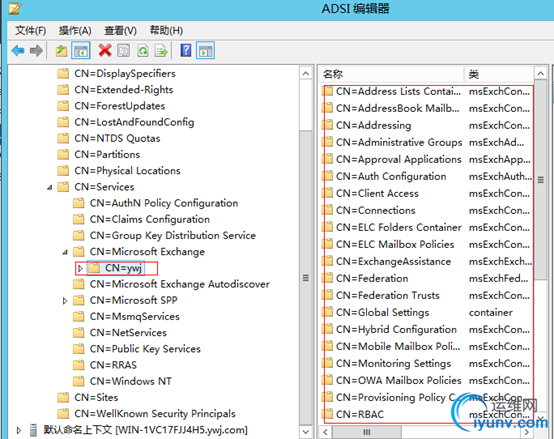Select CN=Federation Trusts row
The width and height of the screenshot is (554, 439).
427,295
